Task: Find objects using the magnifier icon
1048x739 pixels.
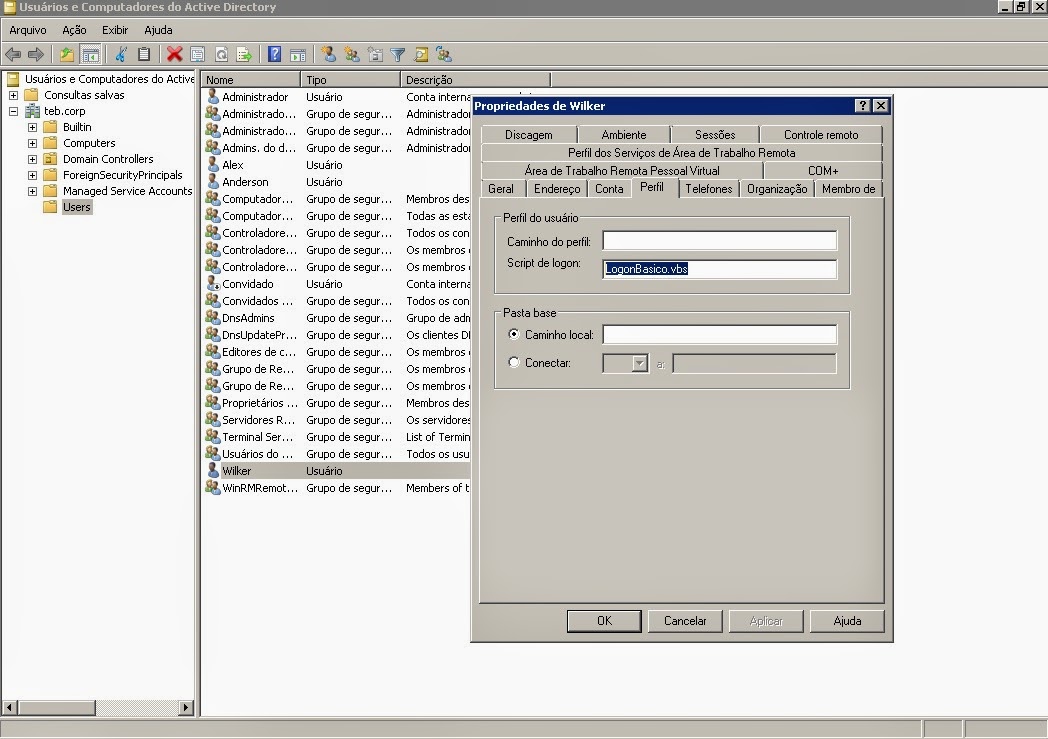Action: click(x=419, y=54)
